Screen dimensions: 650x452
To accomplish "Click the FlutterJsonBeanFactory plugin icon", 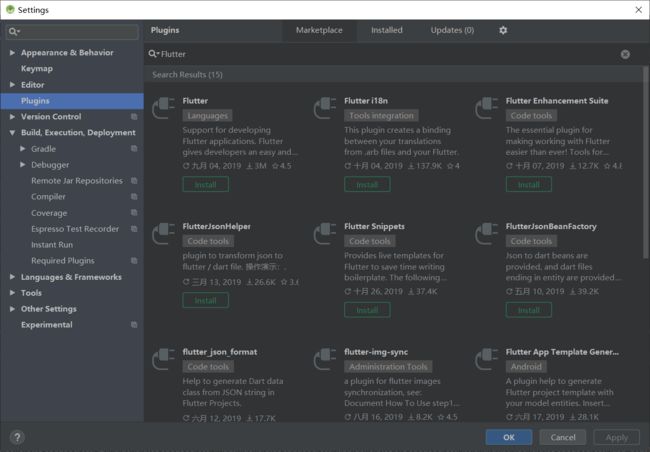I will [x=487, y=234].
